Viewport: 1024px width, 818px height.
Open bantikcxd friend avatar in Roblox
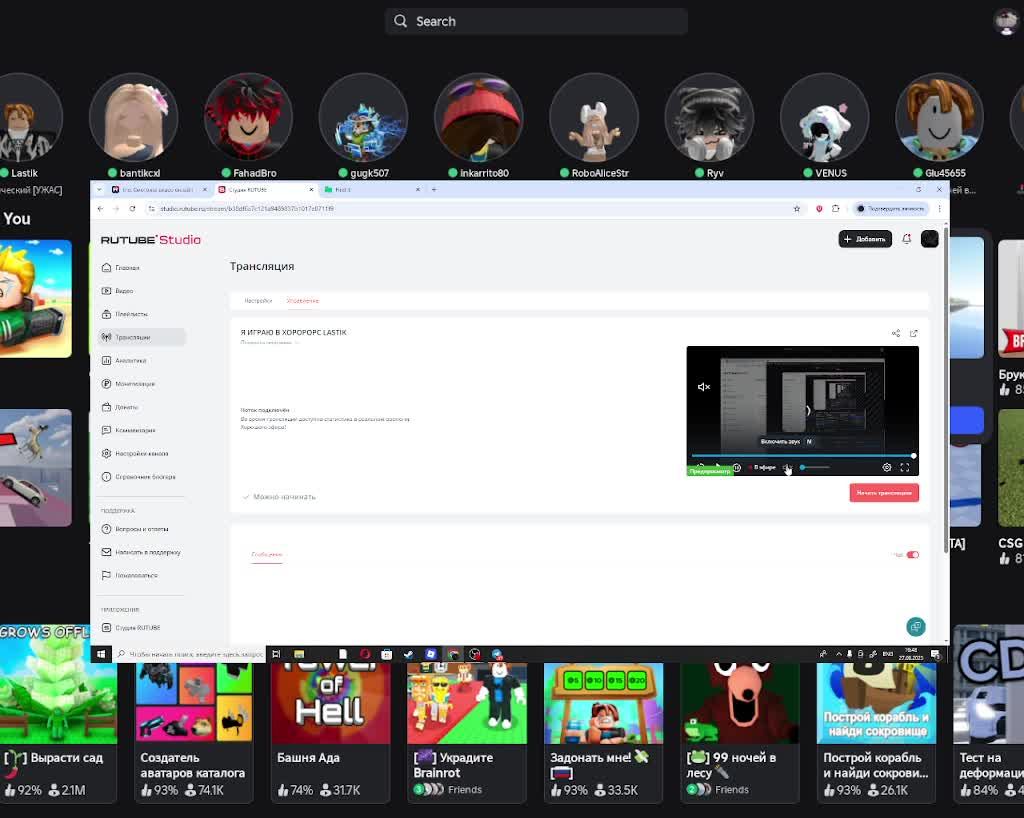133,118
